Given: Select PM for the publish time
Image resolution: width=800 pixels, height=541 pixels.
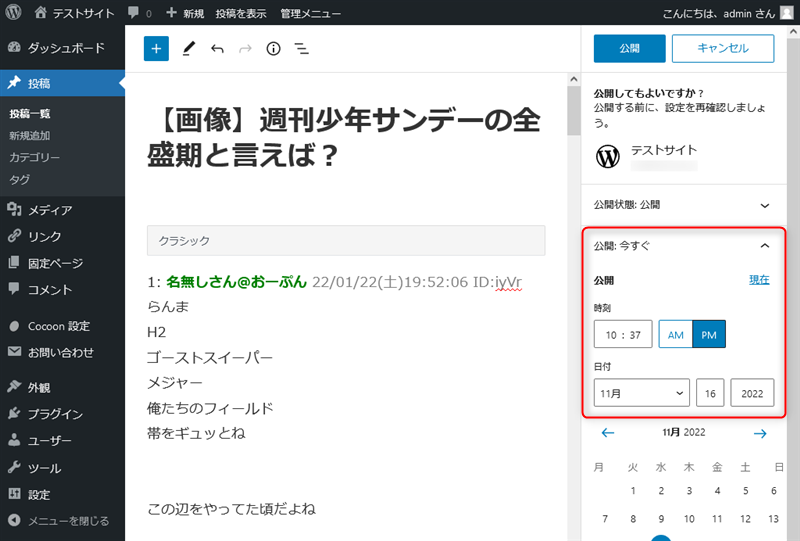Looking at the screenshot, I should [709, 334].
